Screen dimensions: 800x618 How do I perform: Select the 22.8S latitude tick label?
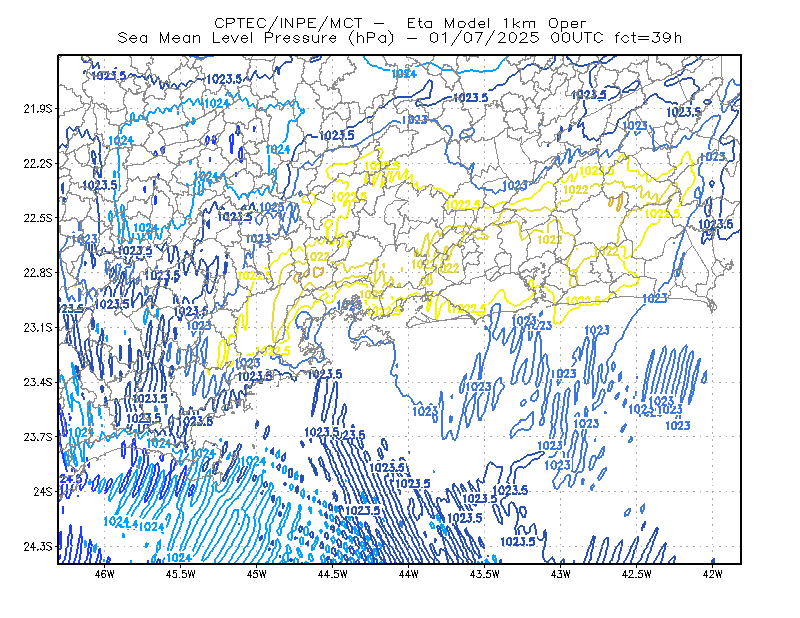pyautogui.click(x=38, y=273)
